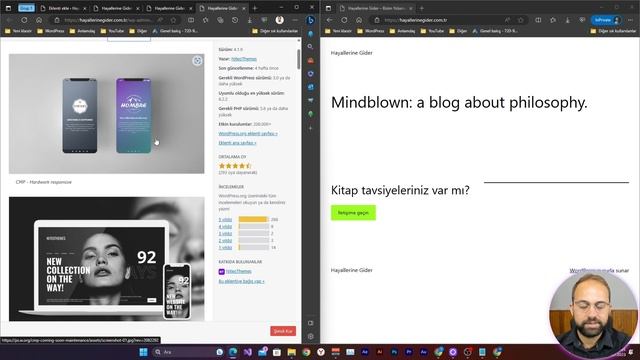Open the WordPress.org eklenti sayfası link

coord(248,134)
